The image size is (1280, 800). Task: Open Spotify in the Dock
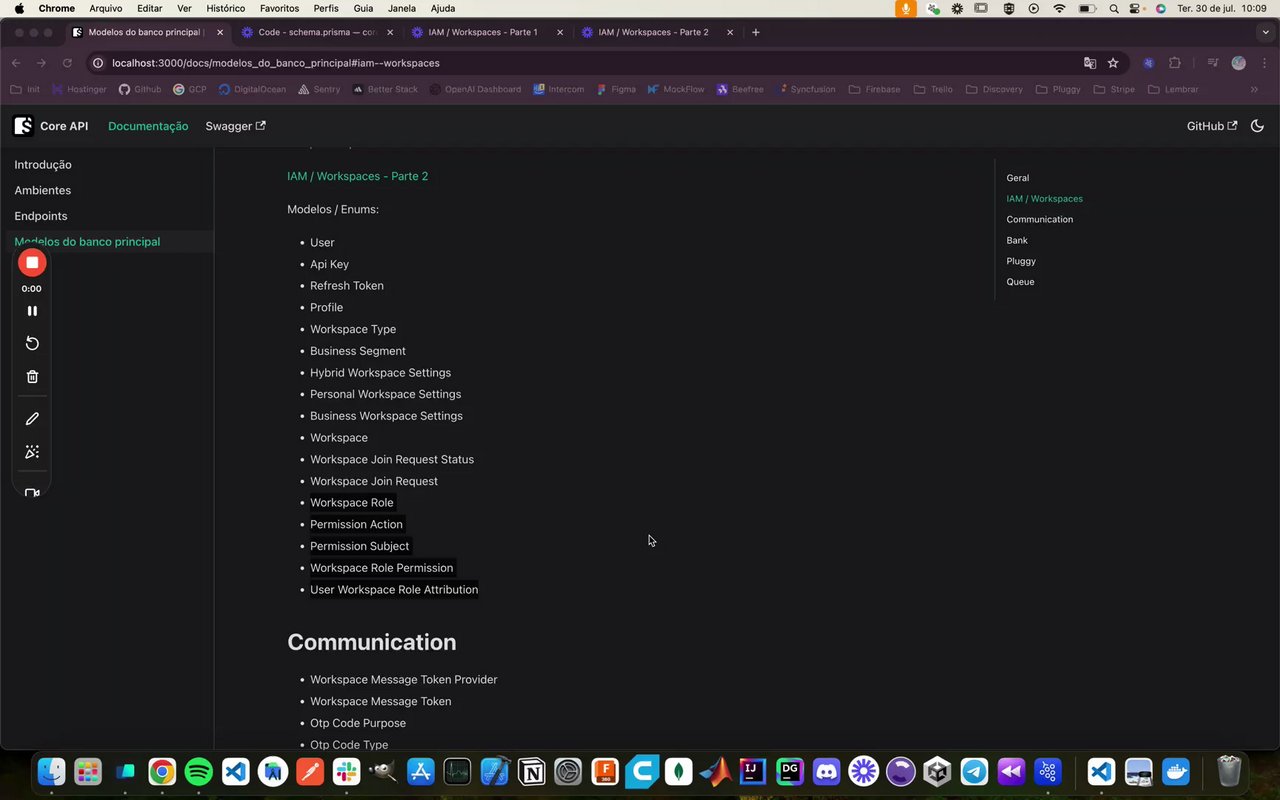click(199, 772)
